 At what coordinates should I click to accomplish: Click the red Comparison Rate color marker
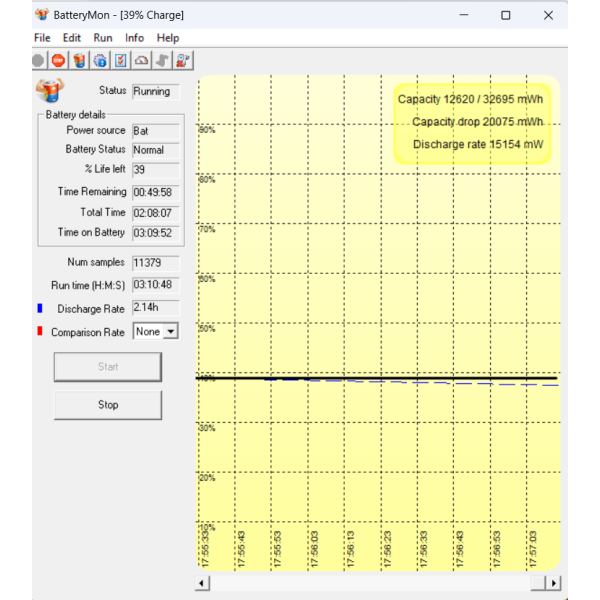point(40,331)
